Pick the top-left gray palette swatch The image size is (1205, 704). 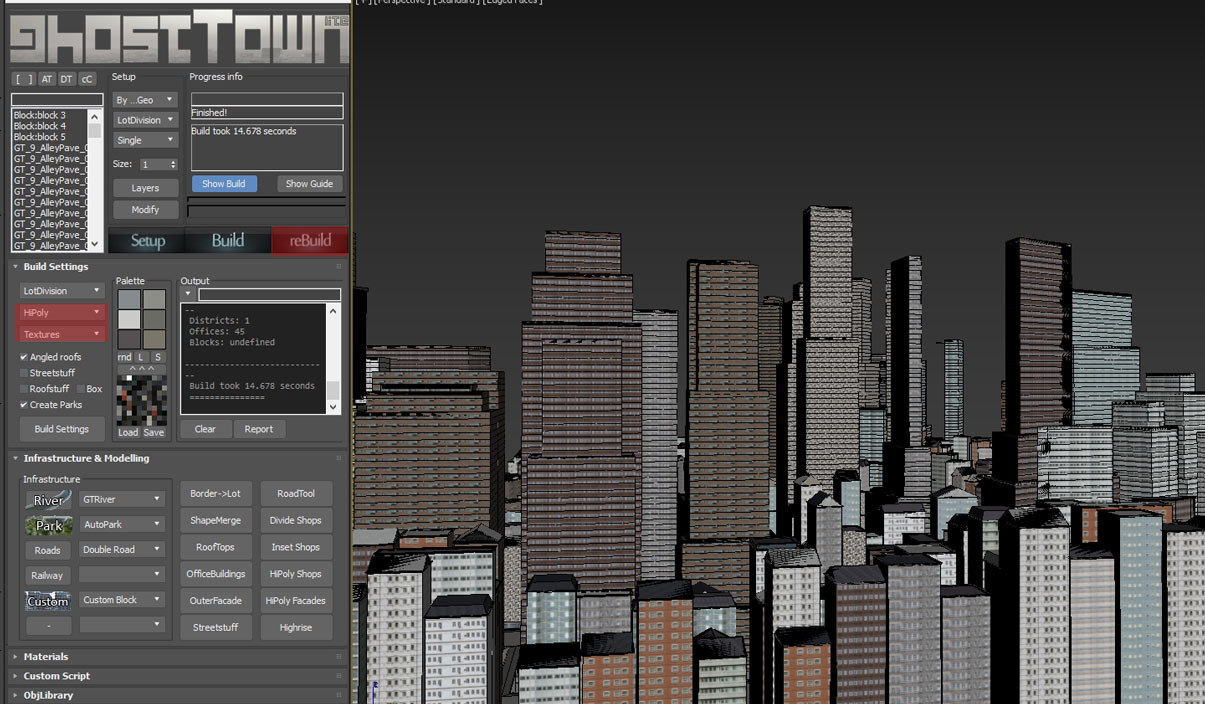[129, 300]
